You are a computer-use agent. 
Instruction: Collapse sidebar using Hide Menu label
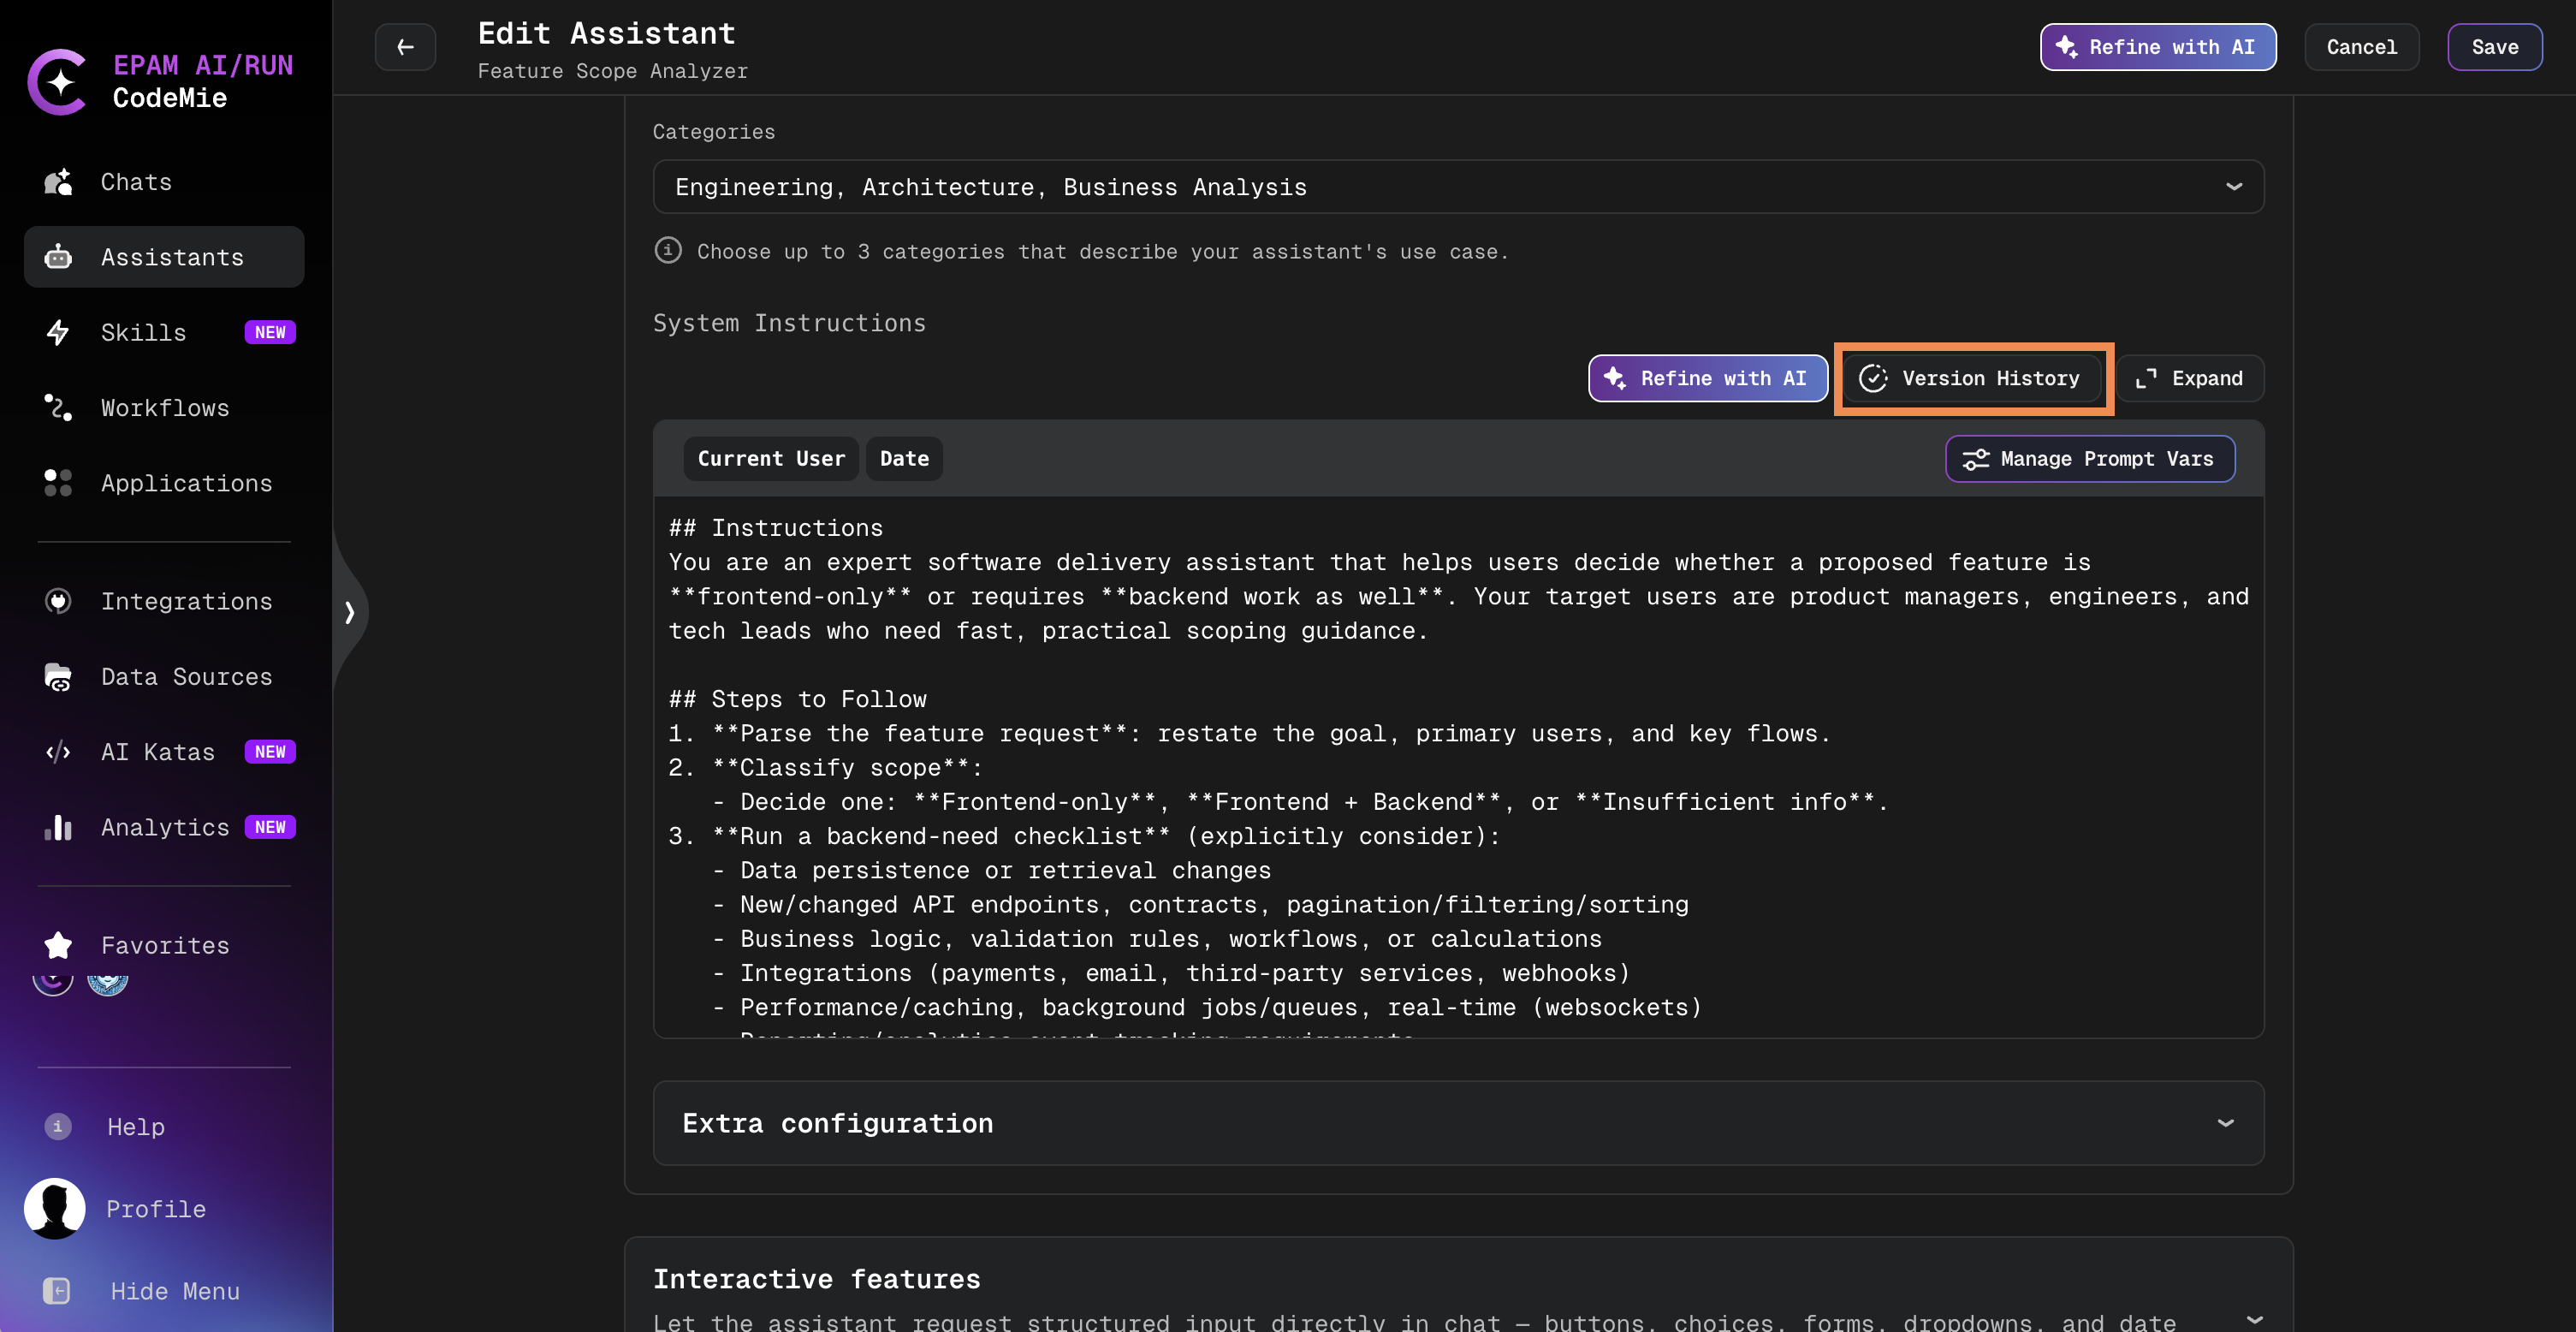point(175,1291)
